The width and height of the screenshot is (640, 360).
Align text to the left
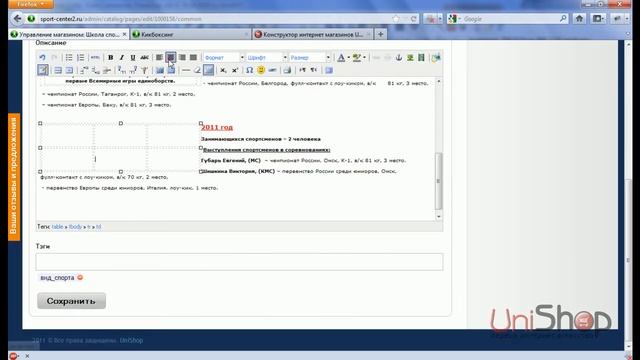(159, 58)
